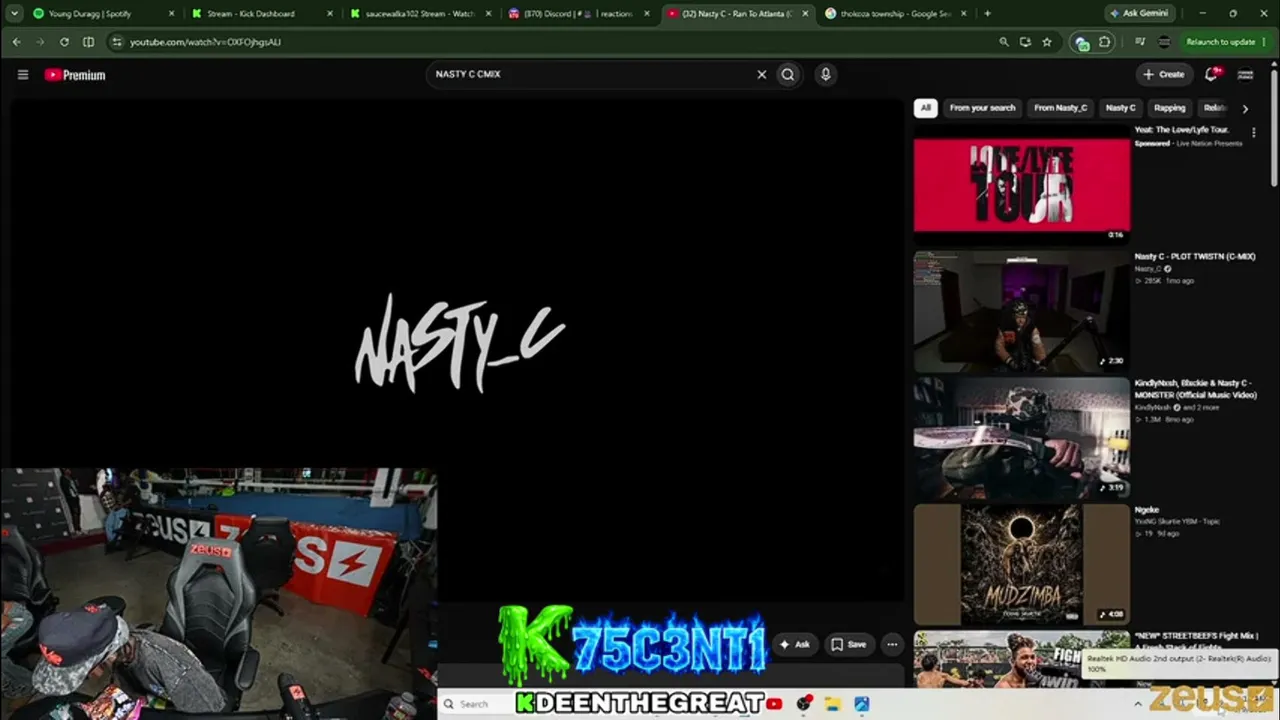The image size is (1280, 720).
Task: Switch to the thokoza township Google tab
Action: tap(895, 14)
